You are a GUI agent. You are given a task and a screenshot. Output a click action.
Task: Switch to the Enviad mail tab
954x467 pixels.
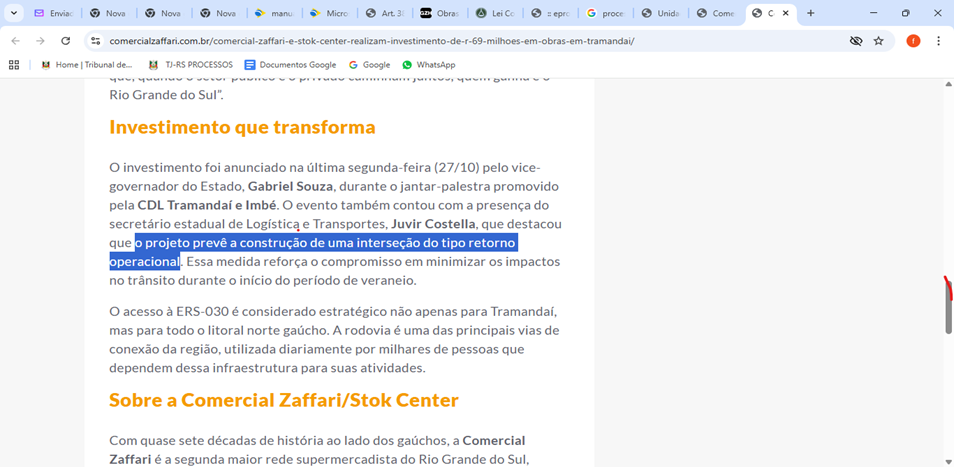click(x=53, y=13)
